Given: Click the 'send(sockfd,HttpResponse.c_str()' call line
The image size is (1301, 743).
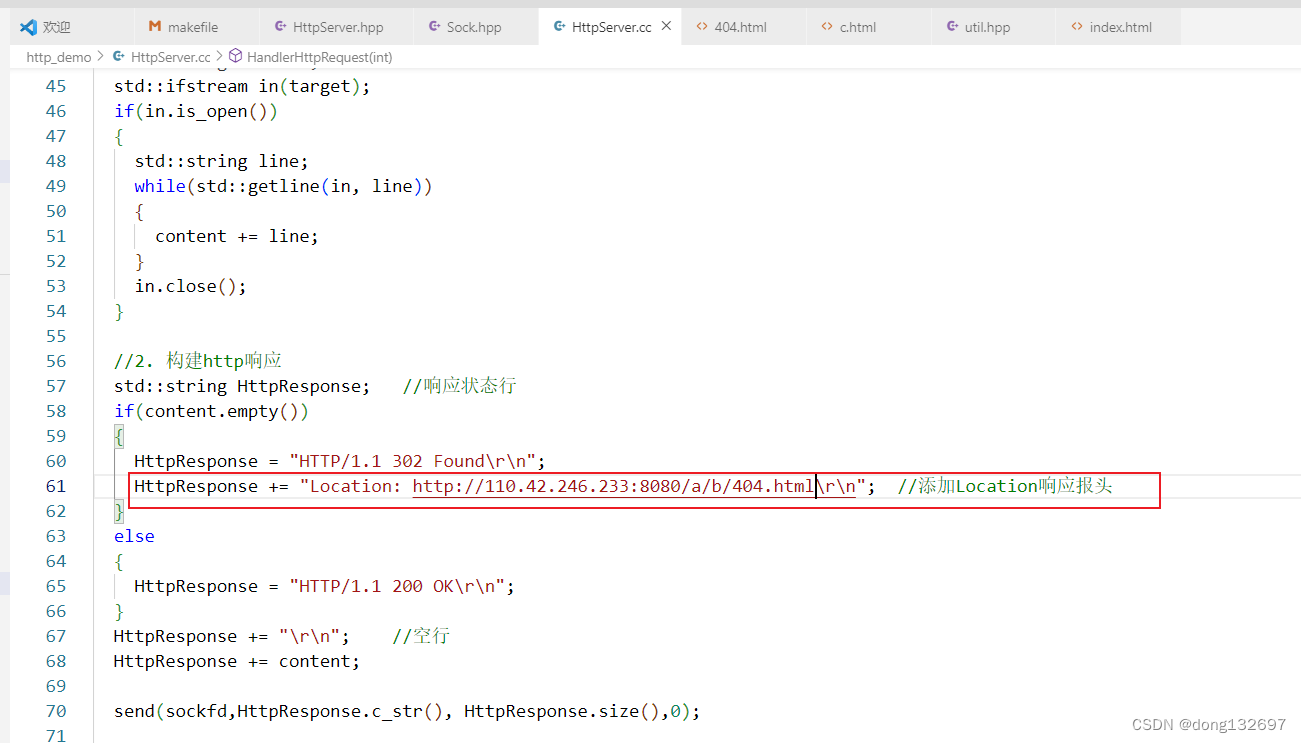Looking at the screenshot, I should [407, 711].
